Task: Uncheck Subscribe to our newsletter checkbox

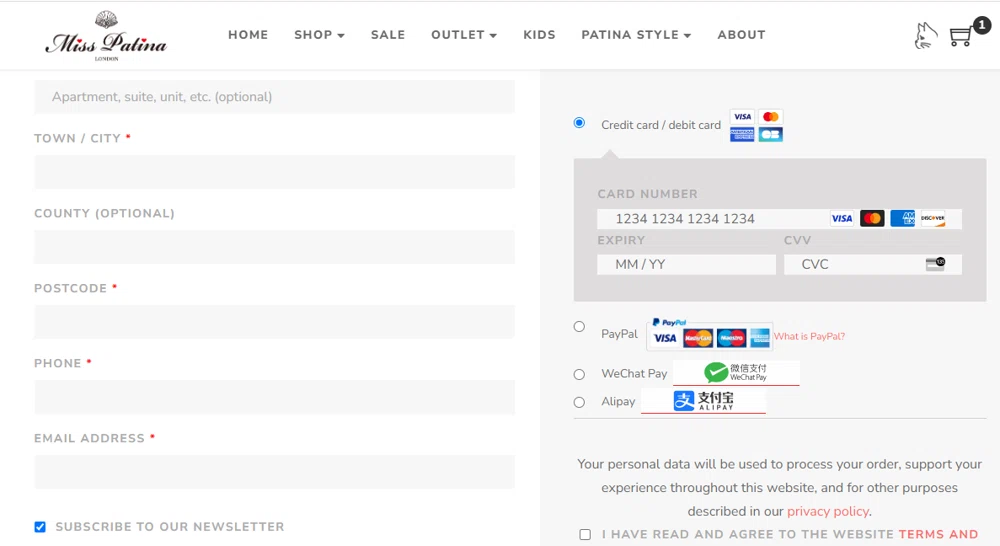Action: click(40, 527)
